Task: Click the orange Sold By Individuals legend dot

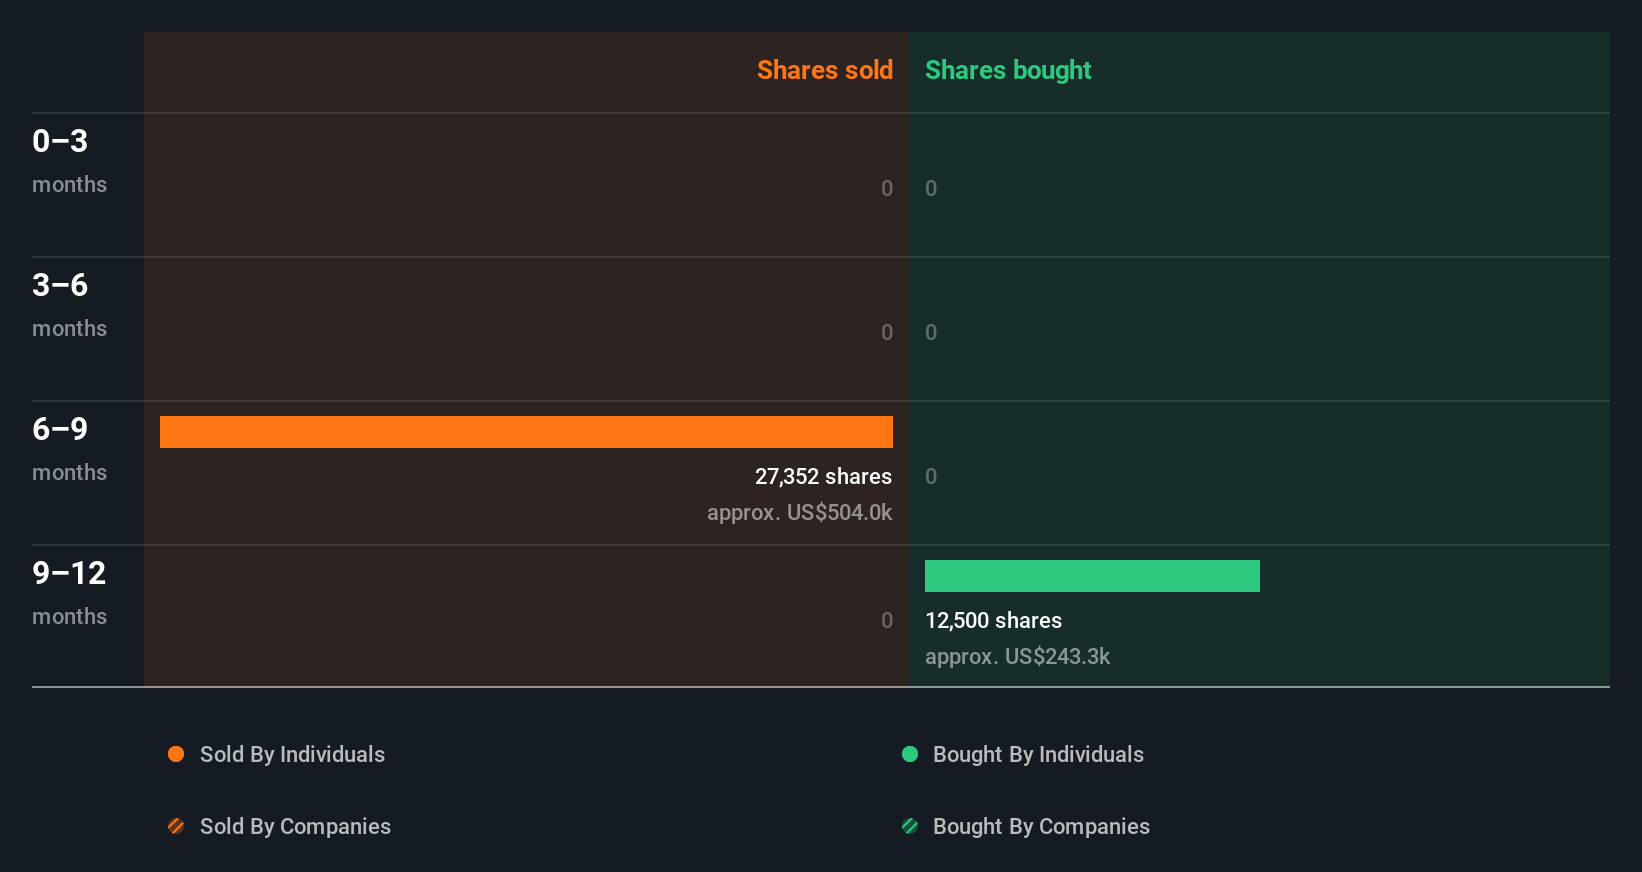Action: [x=176, y=754]
